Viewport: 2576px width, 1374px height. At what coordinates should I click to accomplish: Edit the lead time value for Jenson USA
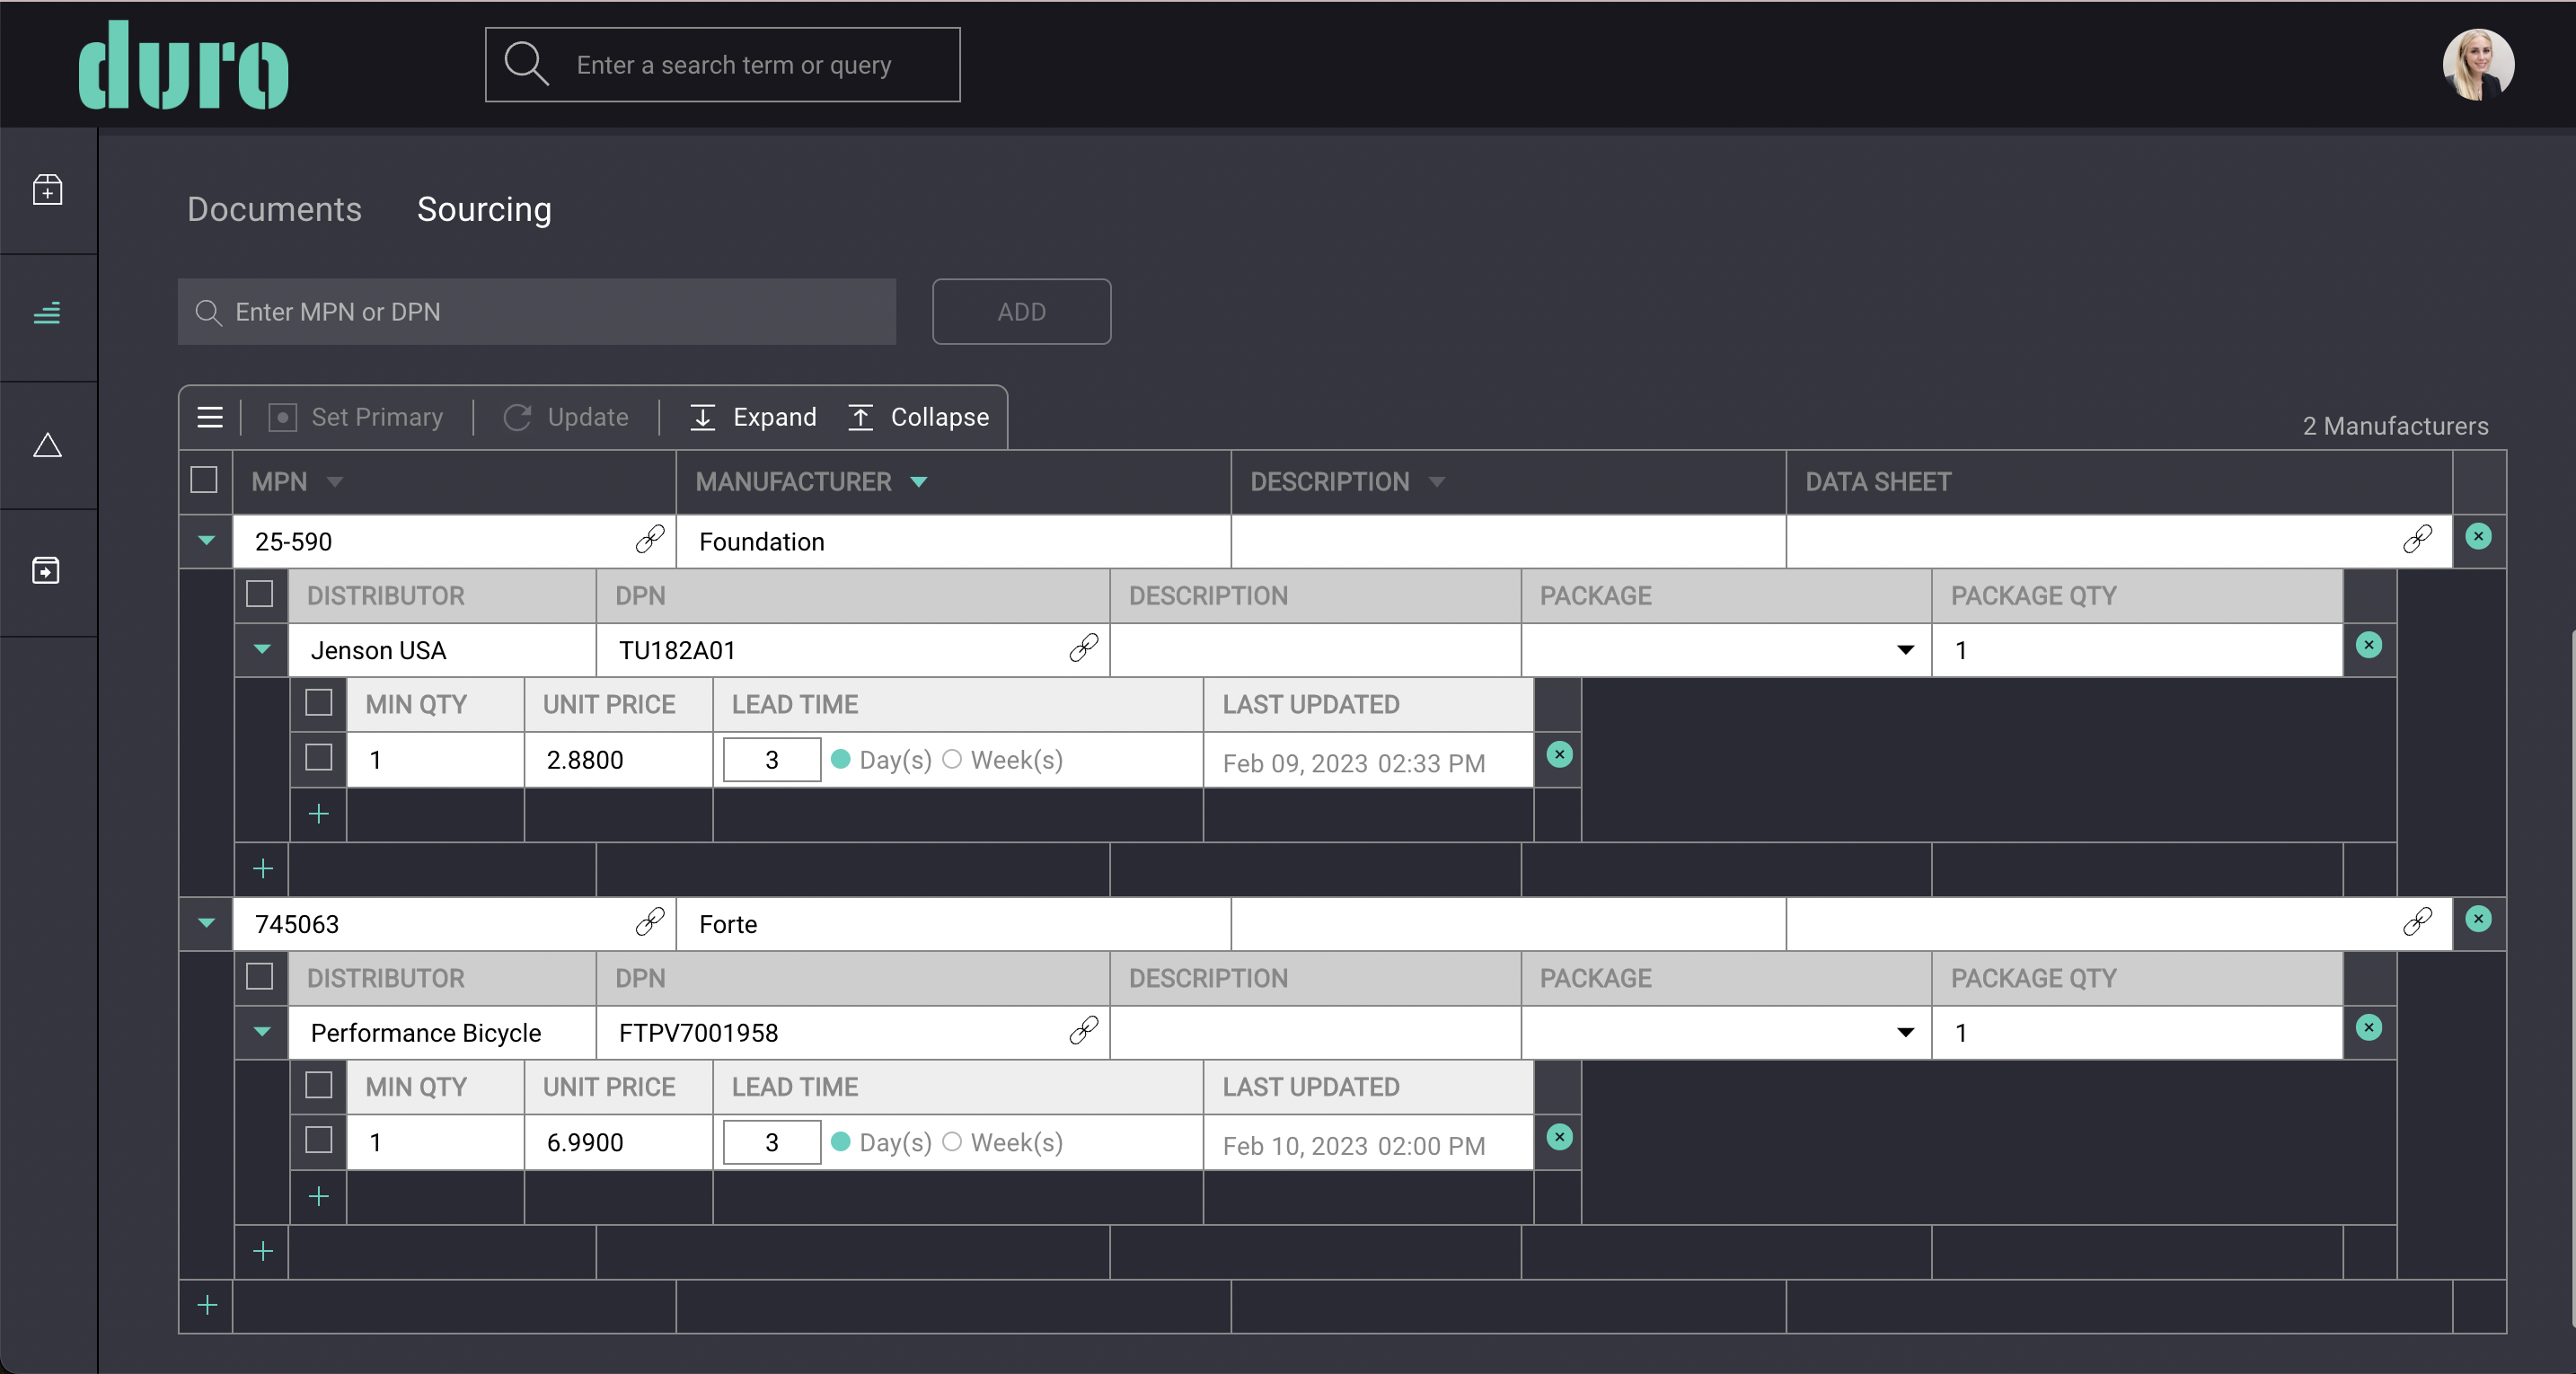[772, 760]
